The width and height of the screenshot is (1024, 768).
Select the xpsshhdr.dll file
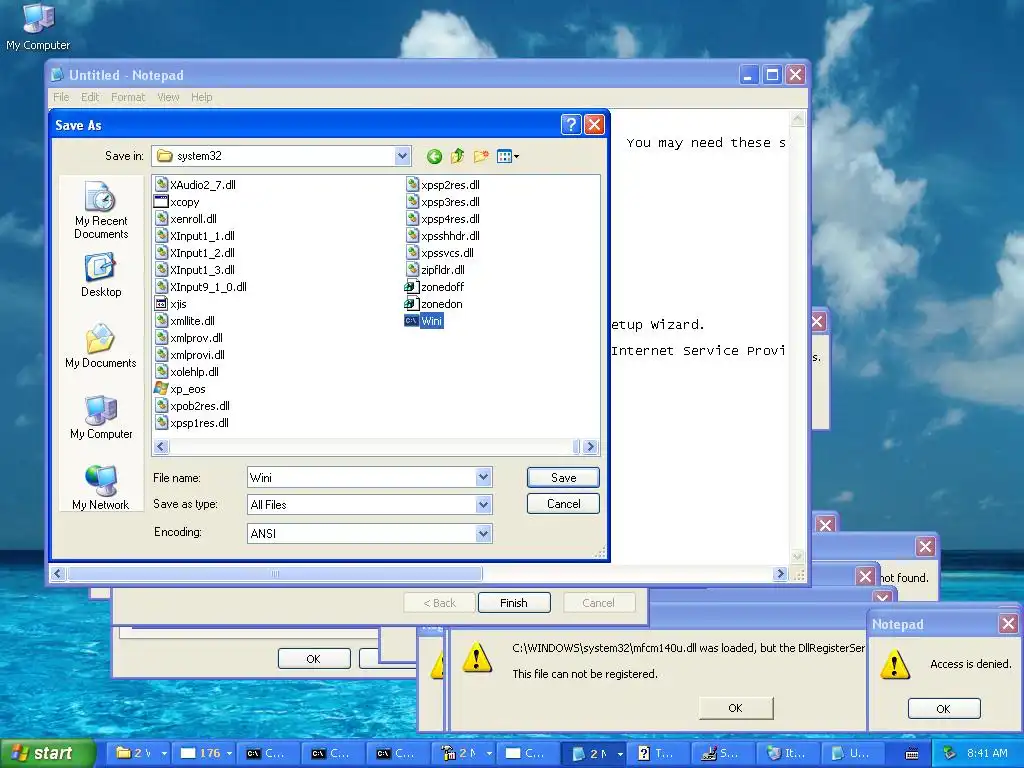tap(443, 236)
